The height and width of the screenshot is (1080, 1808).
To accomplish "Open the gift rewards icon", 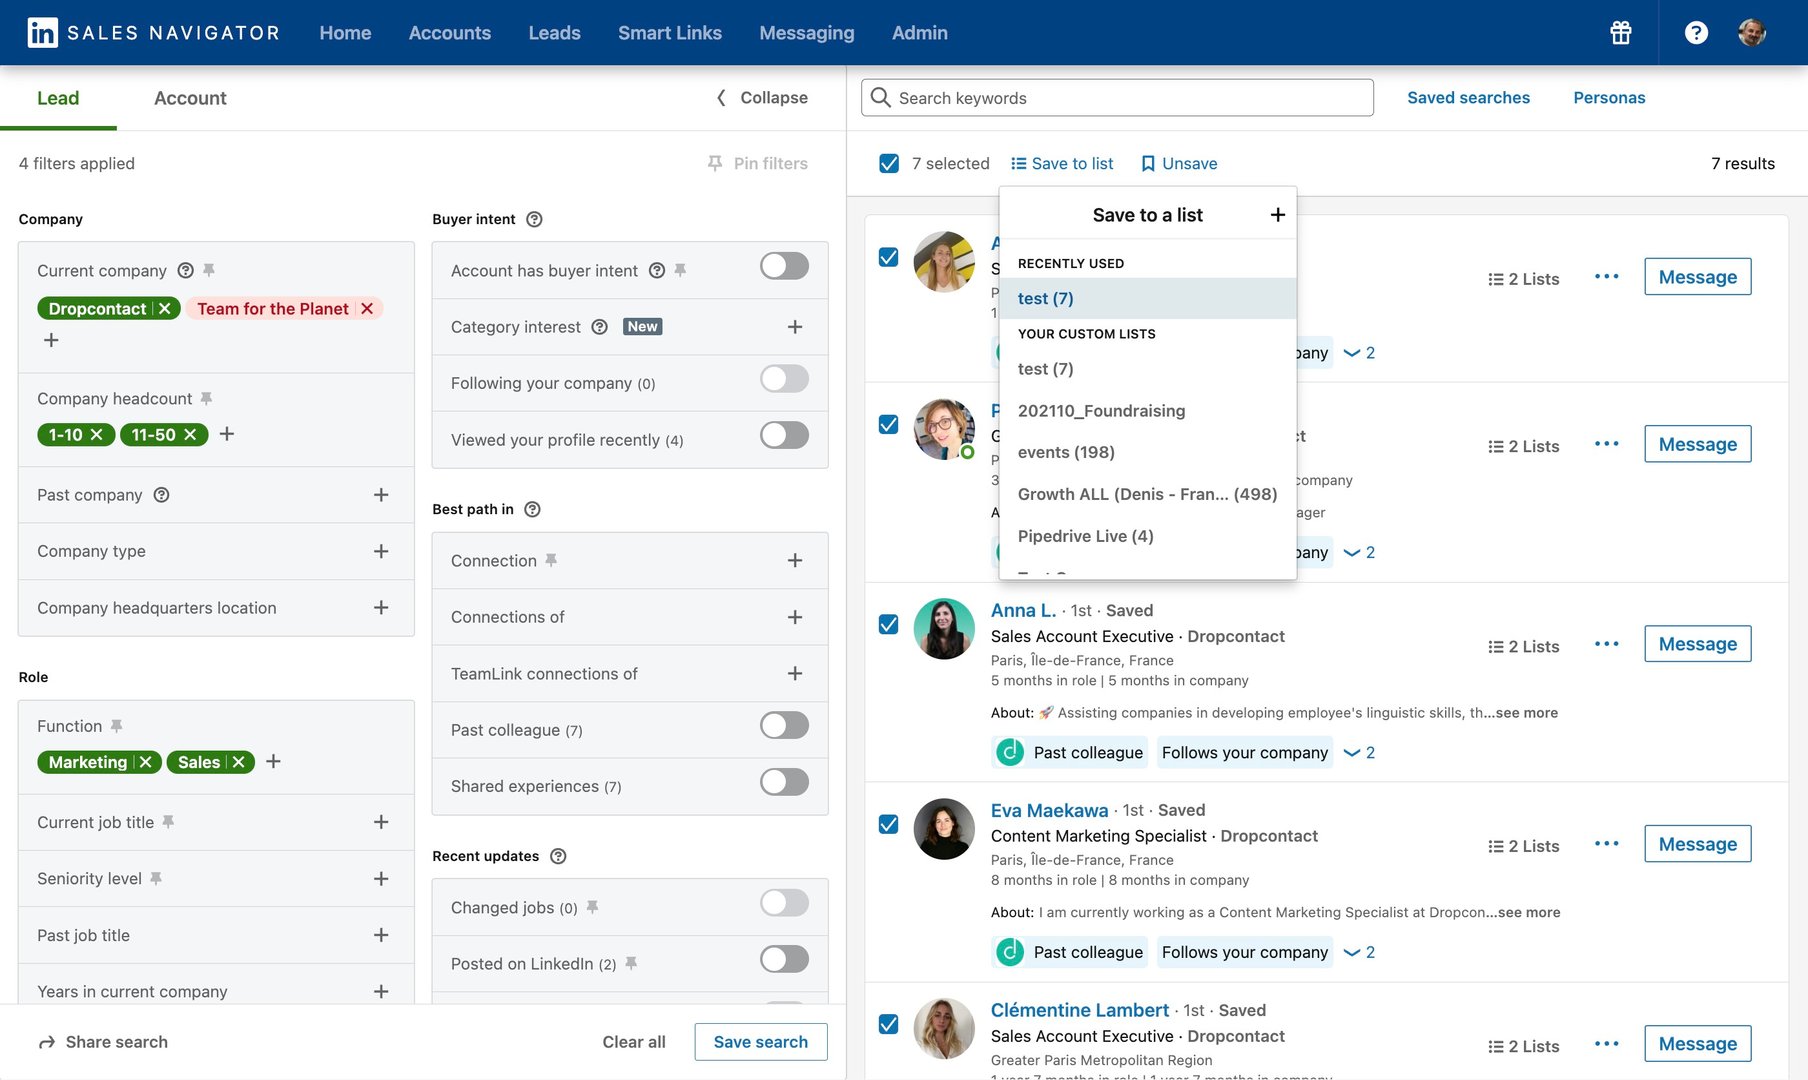I will (1620, 33).
